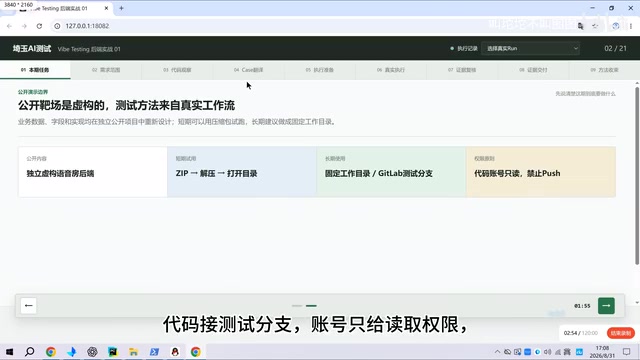Focus the address bar showing 127.0.0.1:18082
This screenshot has width=640, height=360.
(314, 26)
